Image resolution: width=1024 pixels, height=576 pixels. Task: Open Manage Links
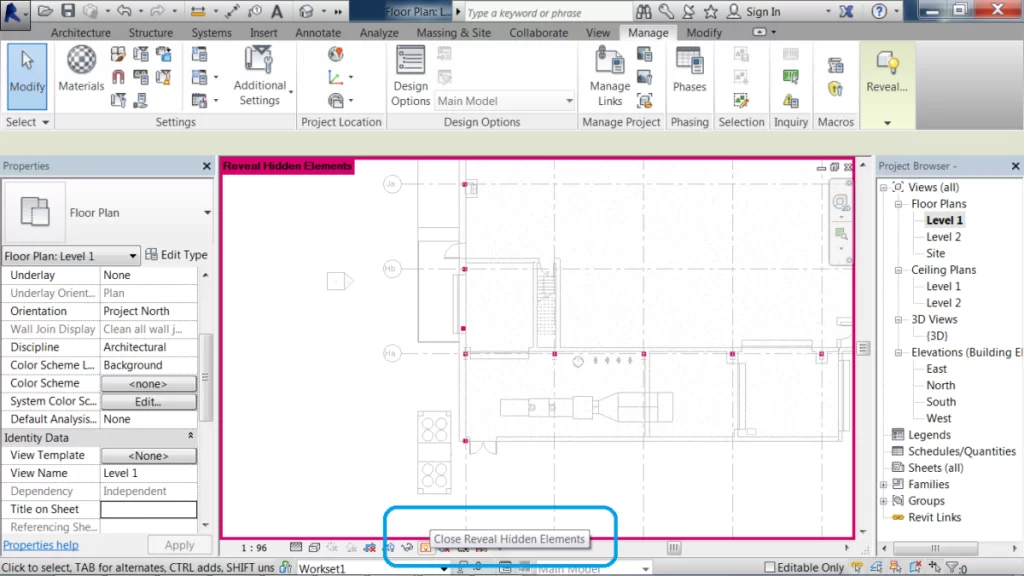coord(609,75)
